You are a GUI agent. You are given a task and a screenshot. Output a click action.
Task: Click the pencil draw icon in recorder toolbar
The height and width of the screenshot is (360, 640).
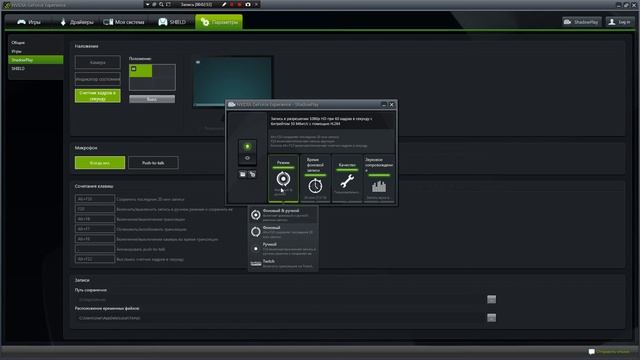pos(224,4)
